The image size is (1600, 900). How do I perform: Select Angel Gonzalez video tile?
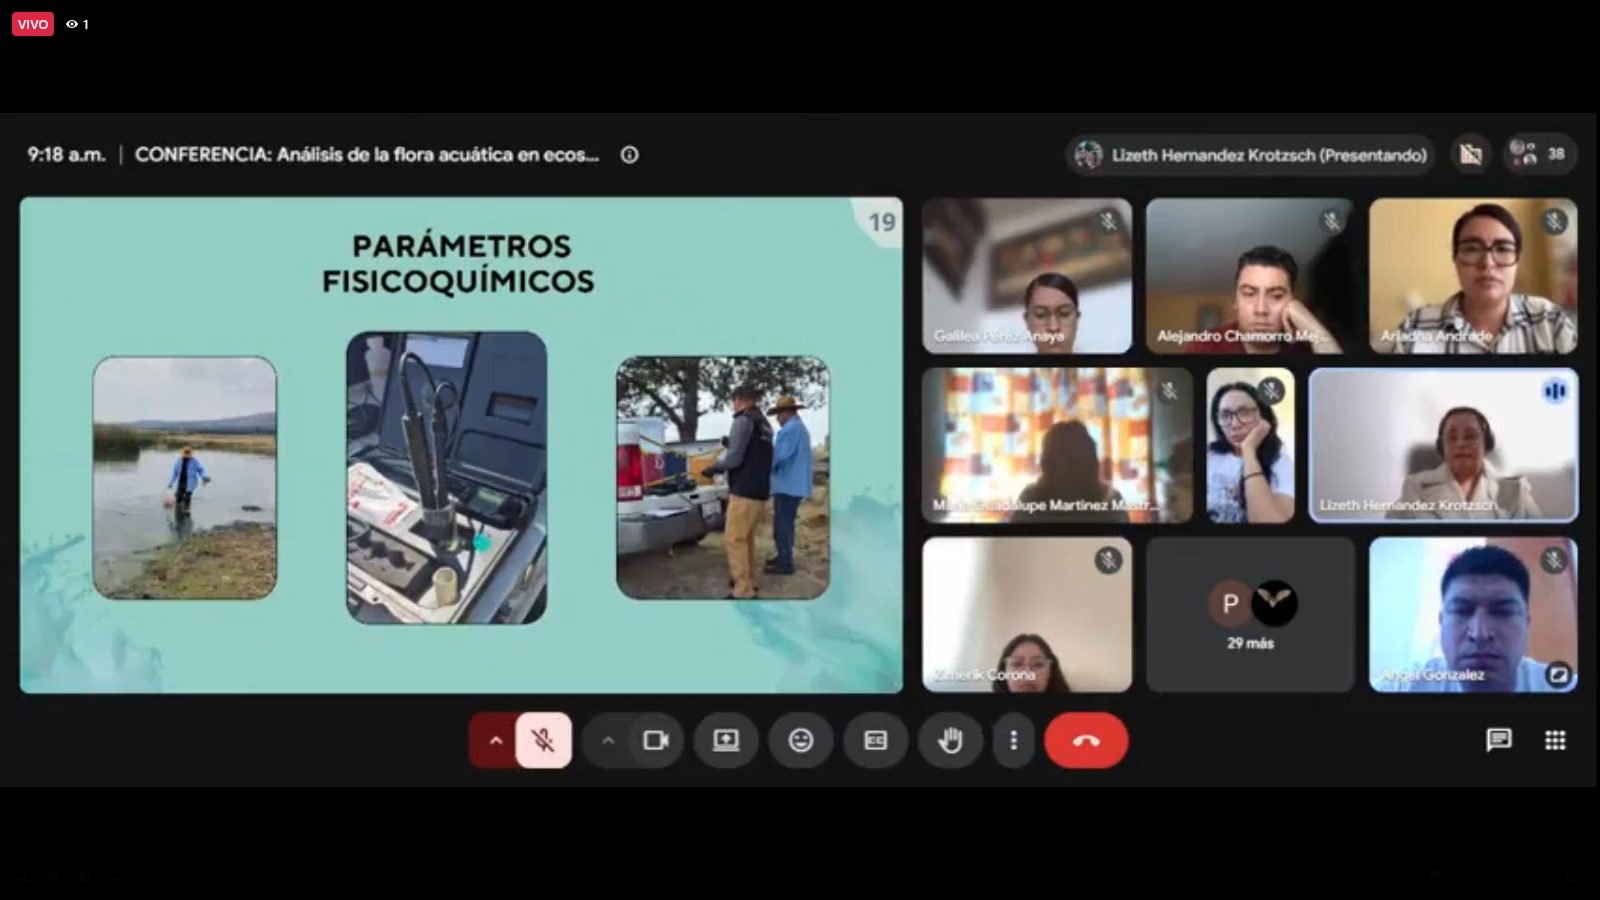tap(1473, 615)
